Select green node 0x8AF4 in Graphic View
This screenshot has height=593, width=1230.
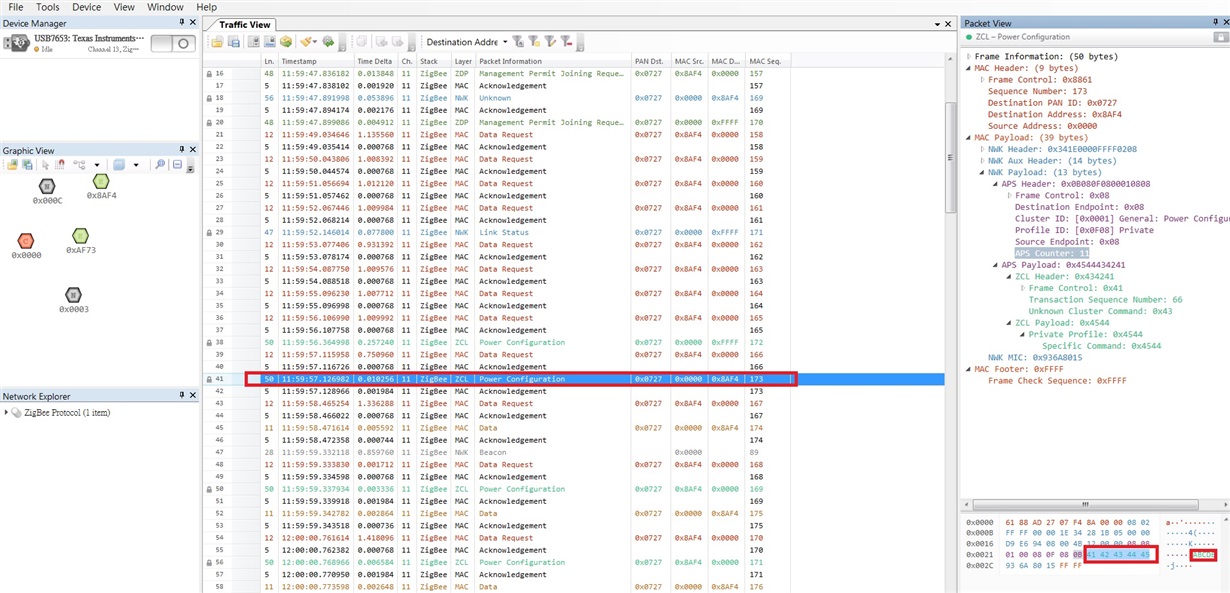click(100, 181)
